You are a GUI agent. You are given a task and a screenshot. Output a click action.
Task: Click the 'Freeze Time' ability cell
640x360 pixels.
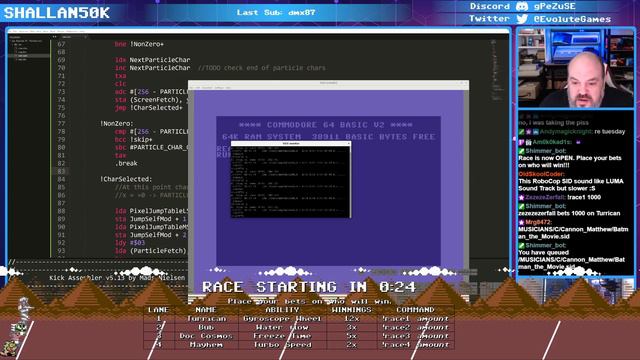[x=282, y=336]
